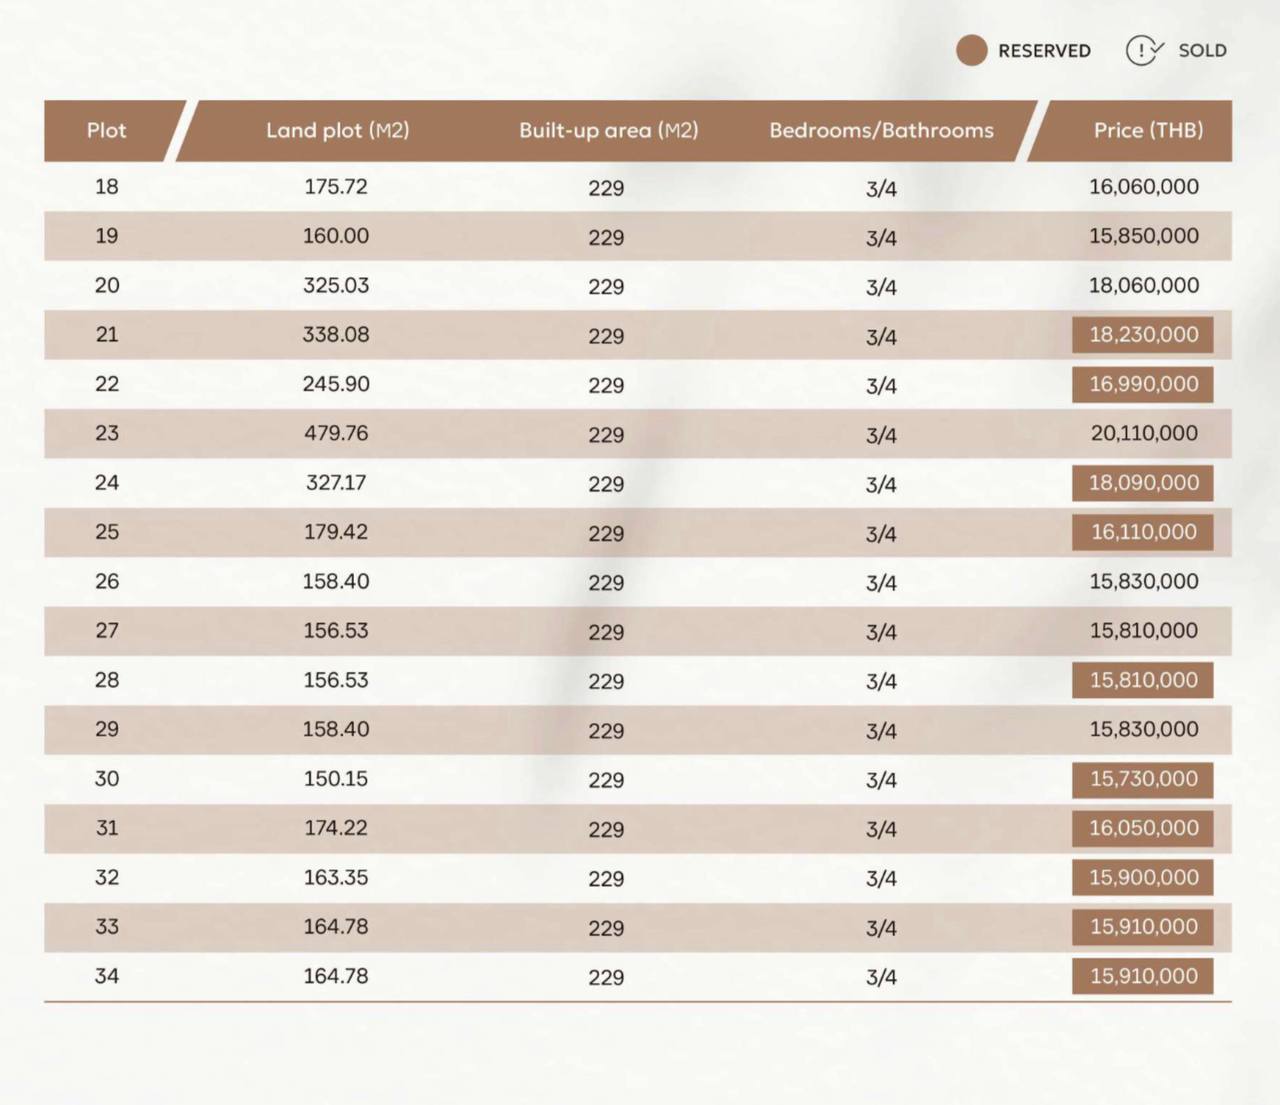
Task: Click the 3/4 bedrooms value for plot 30
Action: (x=881, y=780)
